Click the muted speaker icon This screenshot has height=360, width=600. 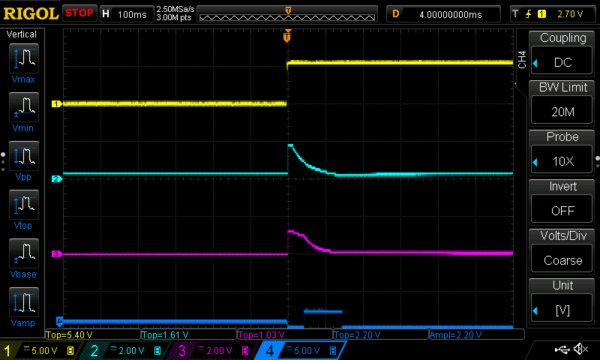[581, 349]
